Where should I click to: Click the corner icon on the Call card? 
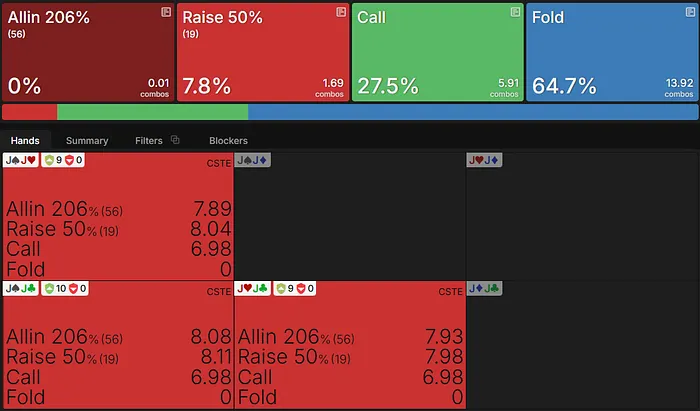click(x=516, y=11)
